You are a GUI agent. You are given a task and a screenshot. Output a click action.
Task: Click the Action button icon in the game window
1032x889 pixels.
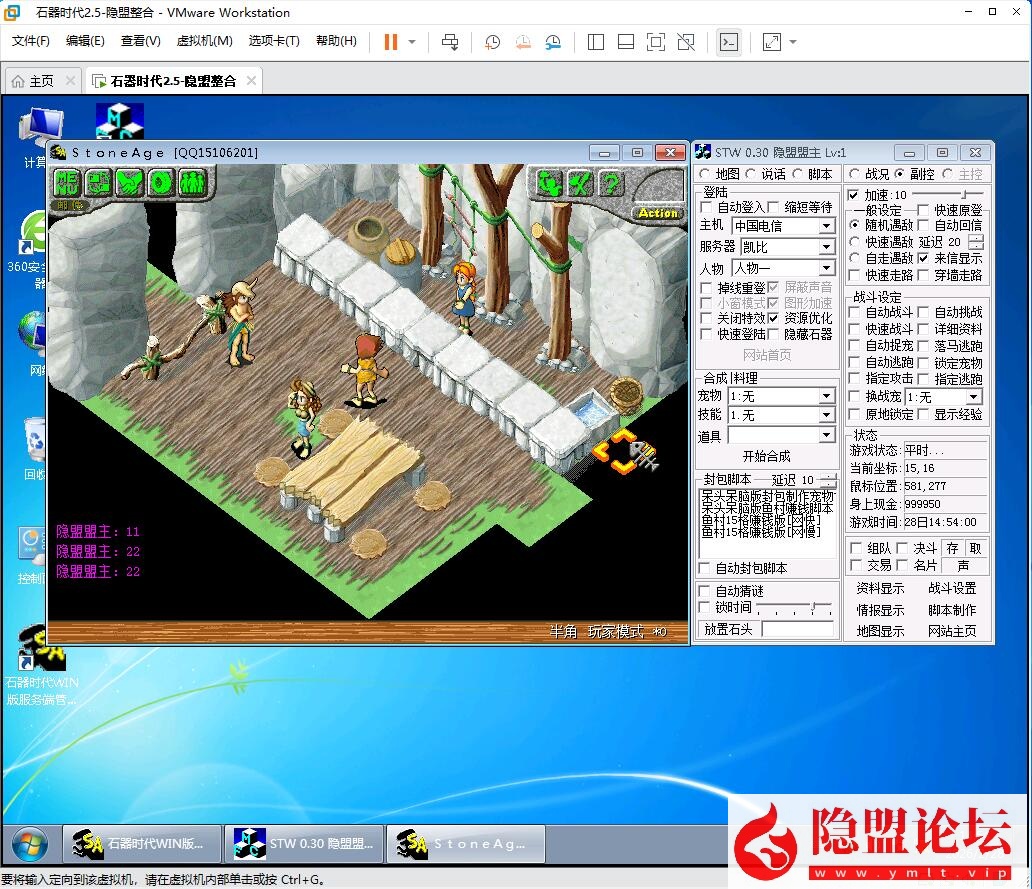point(657,212)
